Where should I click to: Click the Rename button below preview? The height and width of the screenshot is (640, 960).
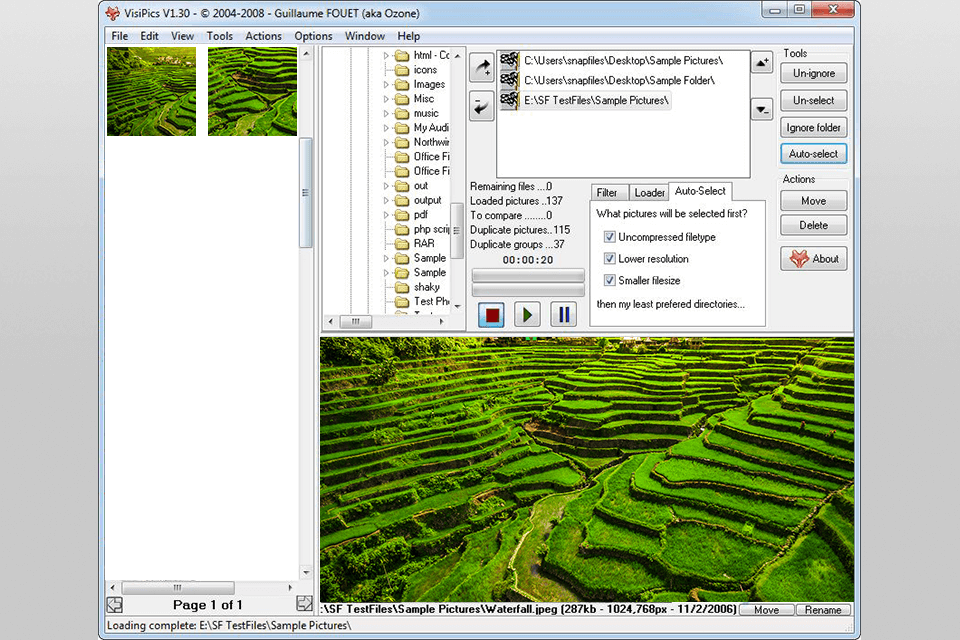point(824,610)
